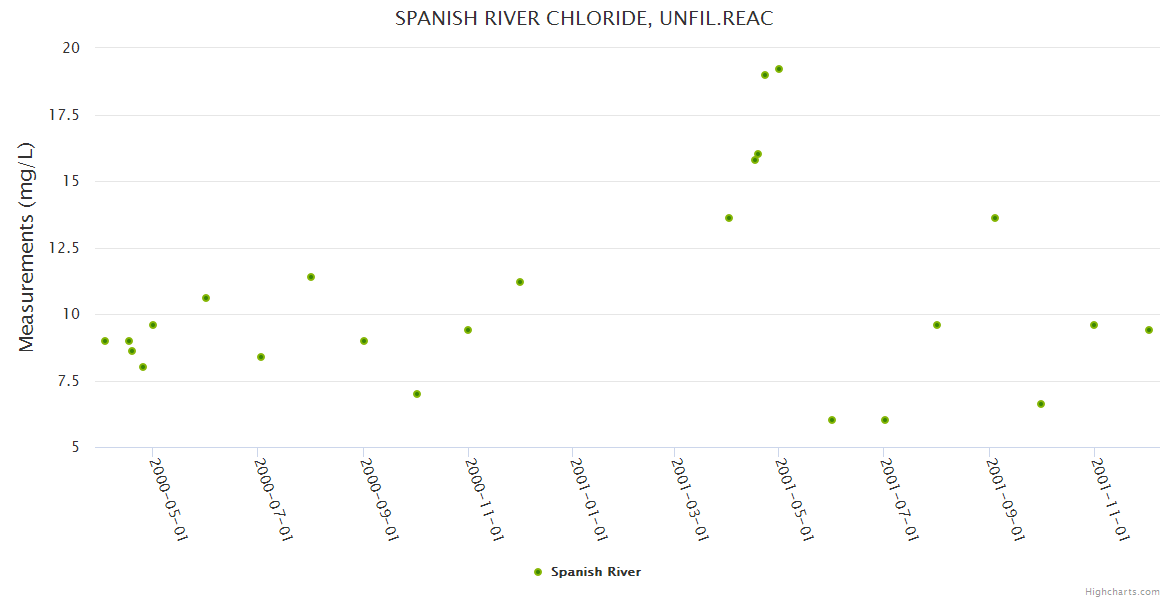Select the highest data point above 19 mg/L
1170x600 pixels.
(779, 69)
